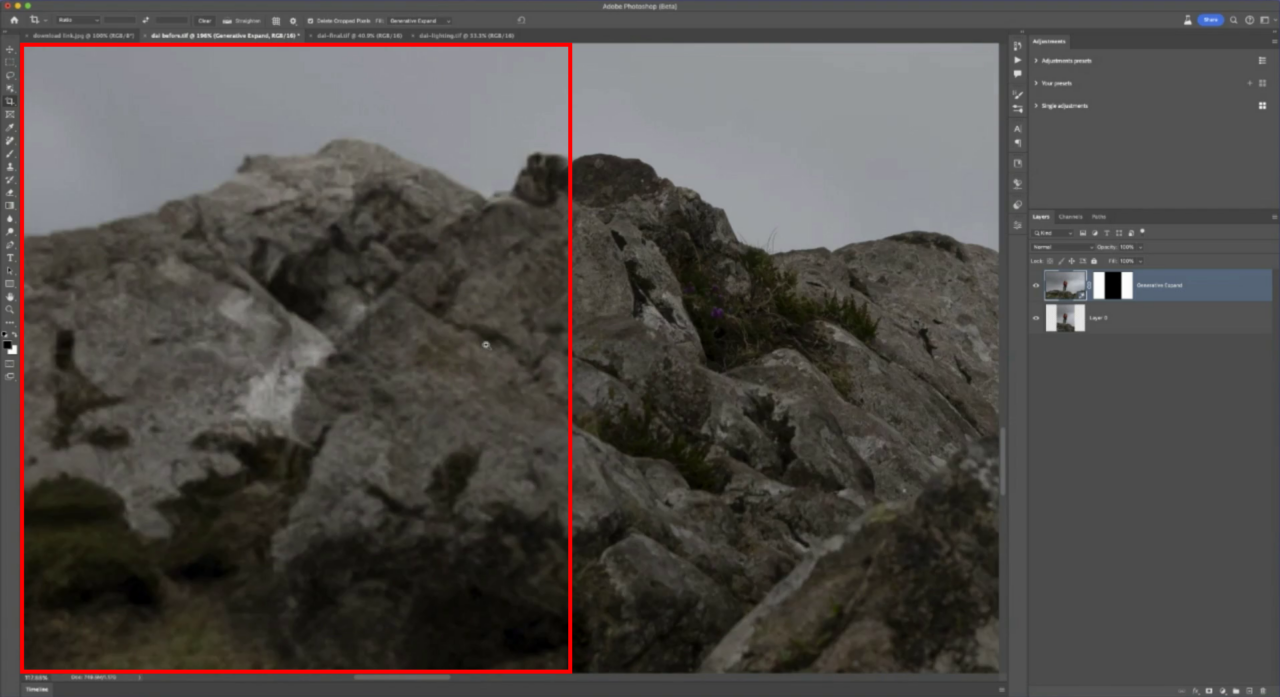Add a layer mask from the Layers panel

[1209, 691]
